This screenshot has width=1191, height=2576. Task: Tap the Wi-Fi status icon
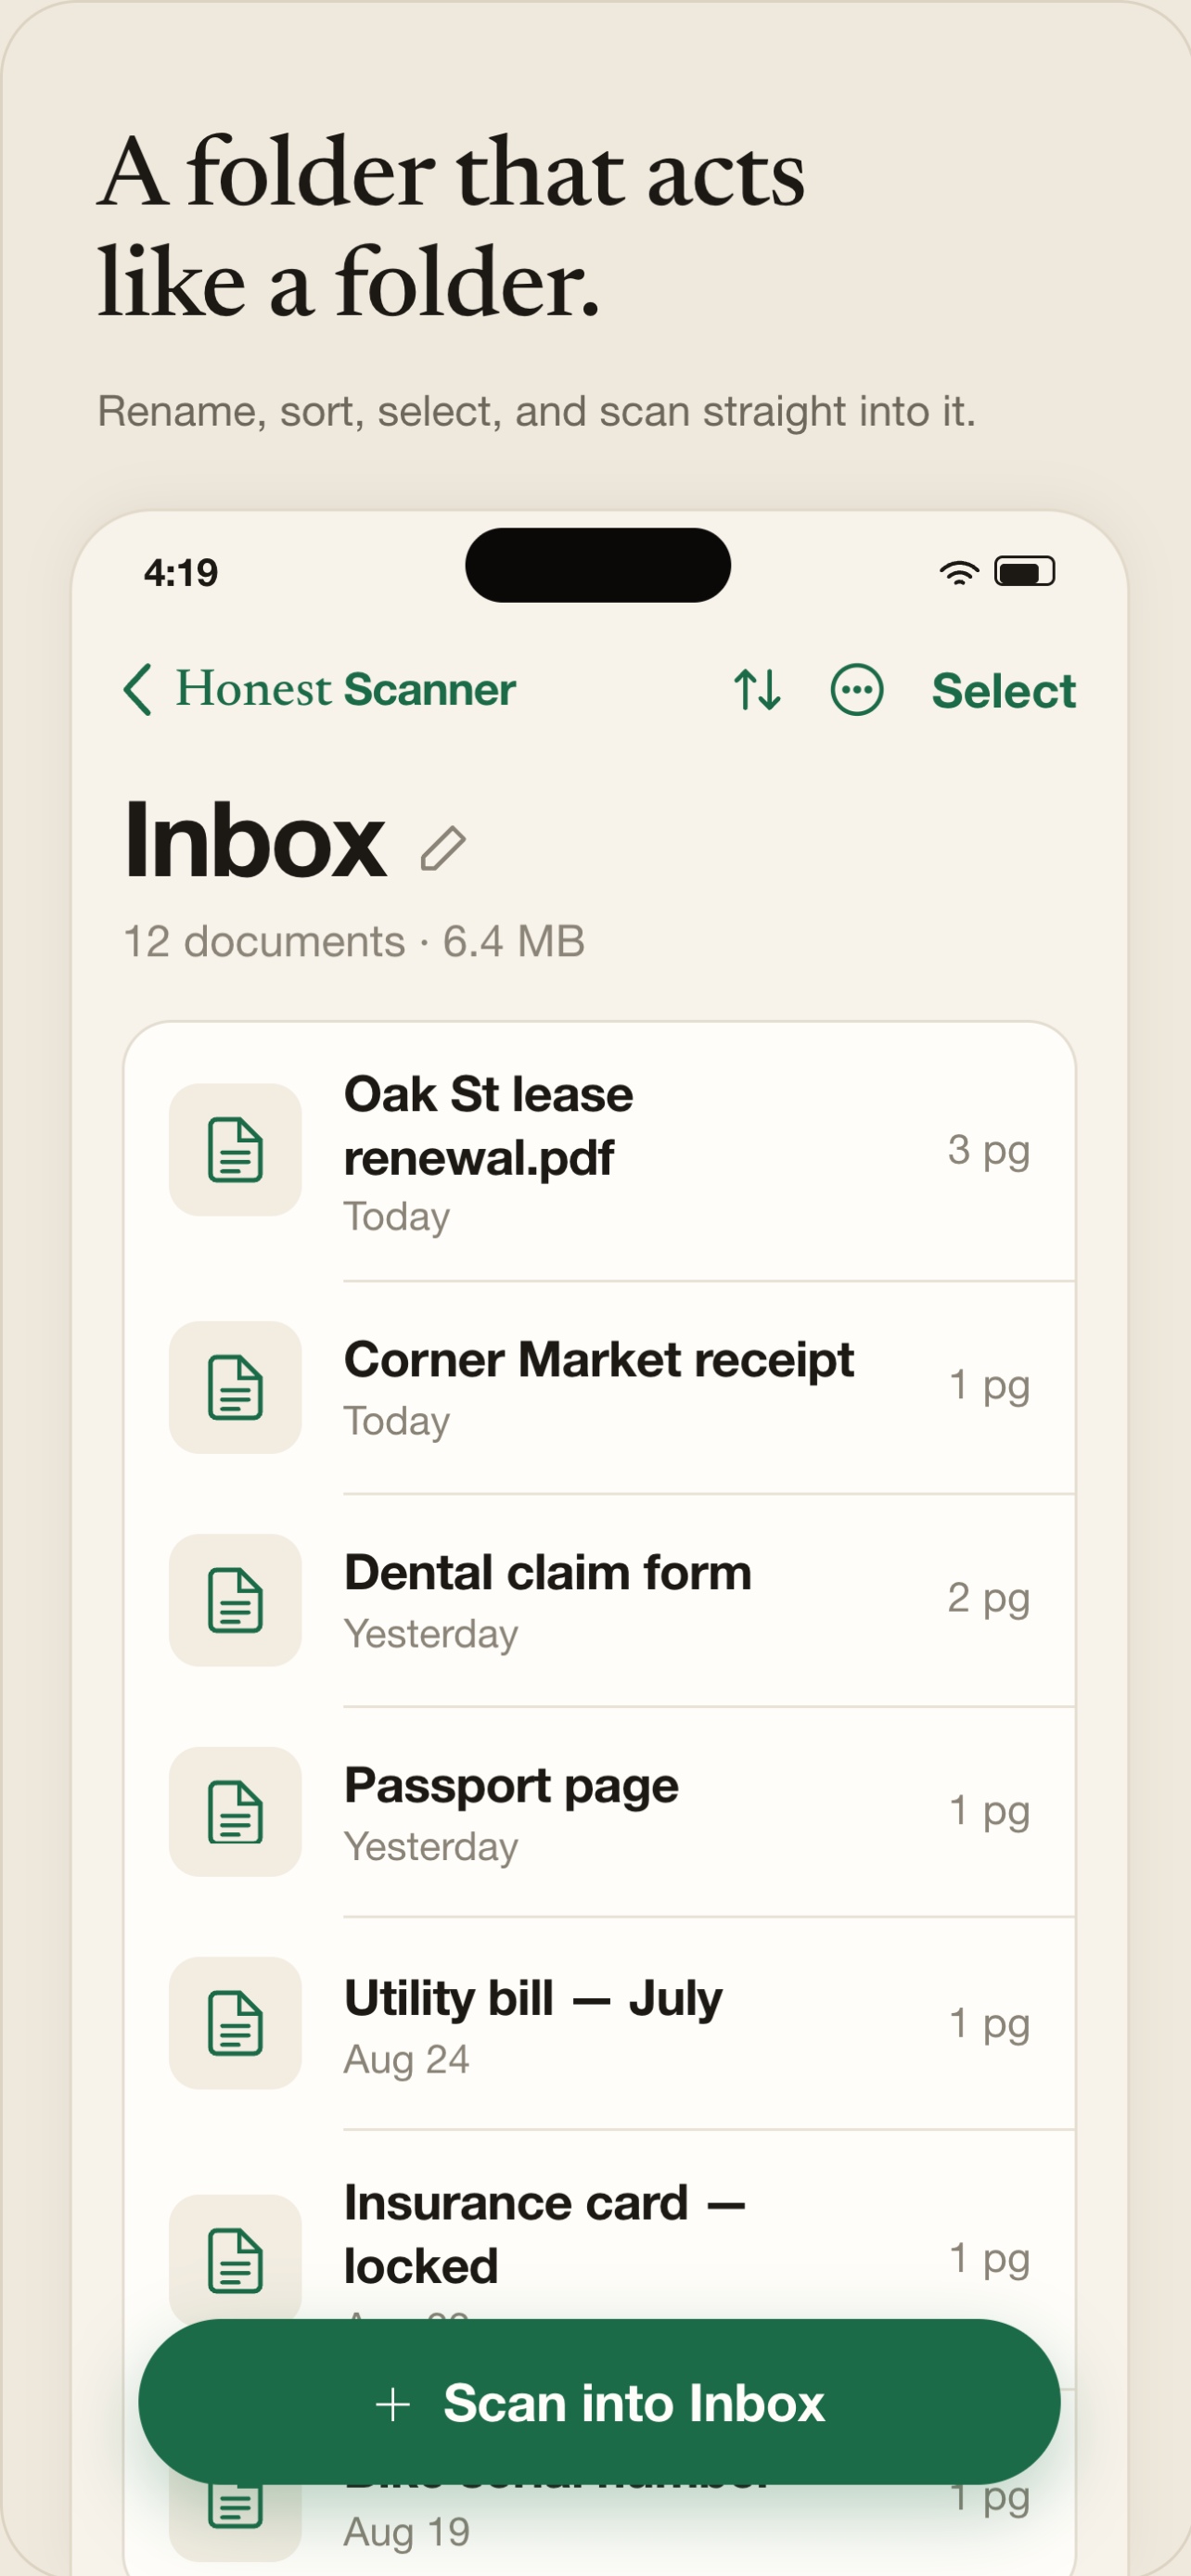pos(958,572)
